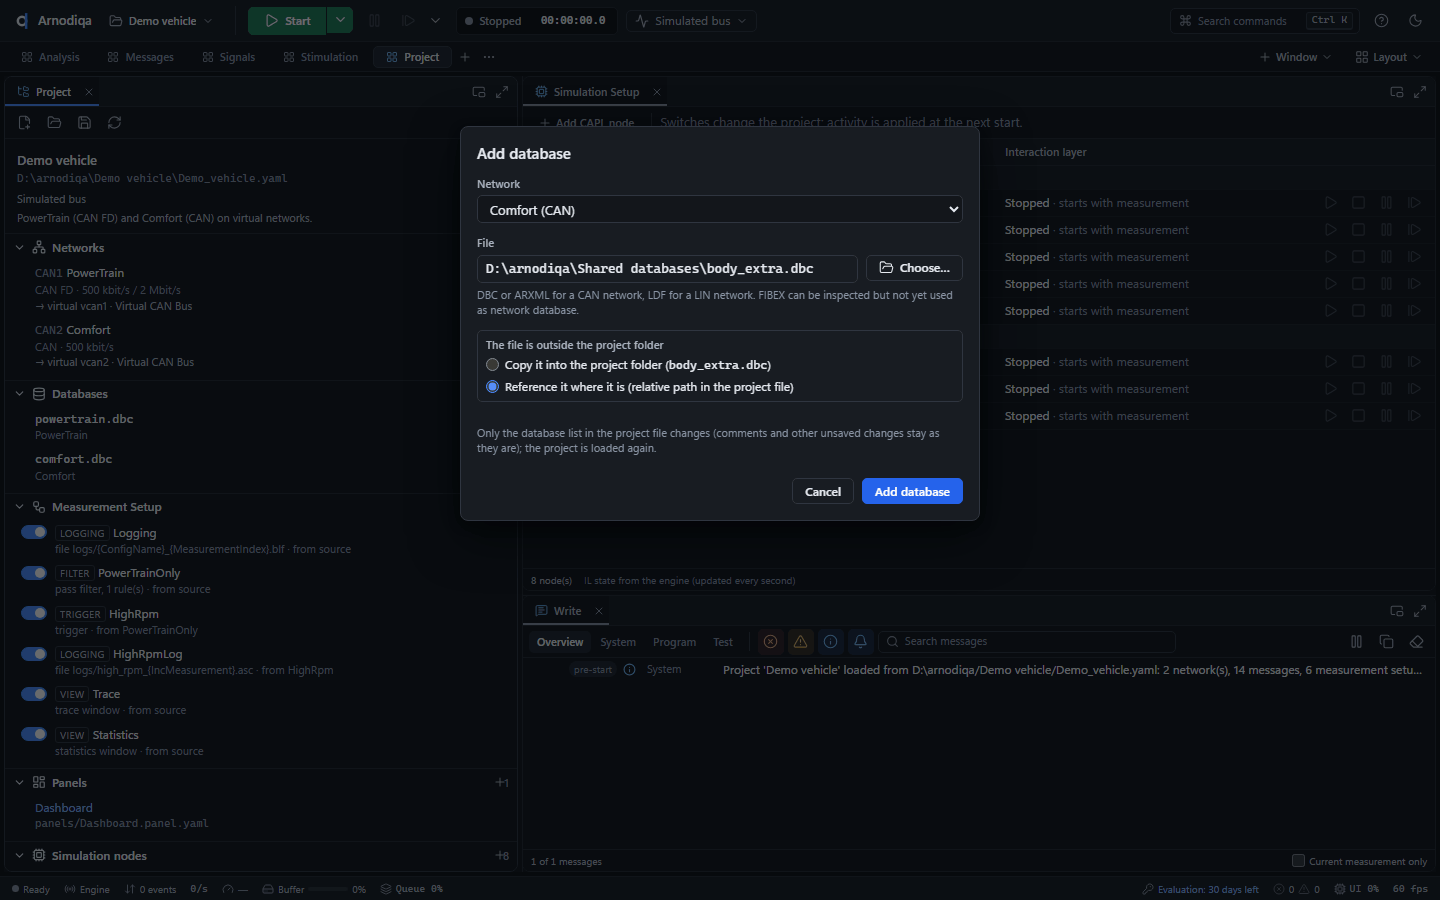This screenshot has height=900, width=1440.
Task: Switch to the Signals tab
Action: coord(228,57)
